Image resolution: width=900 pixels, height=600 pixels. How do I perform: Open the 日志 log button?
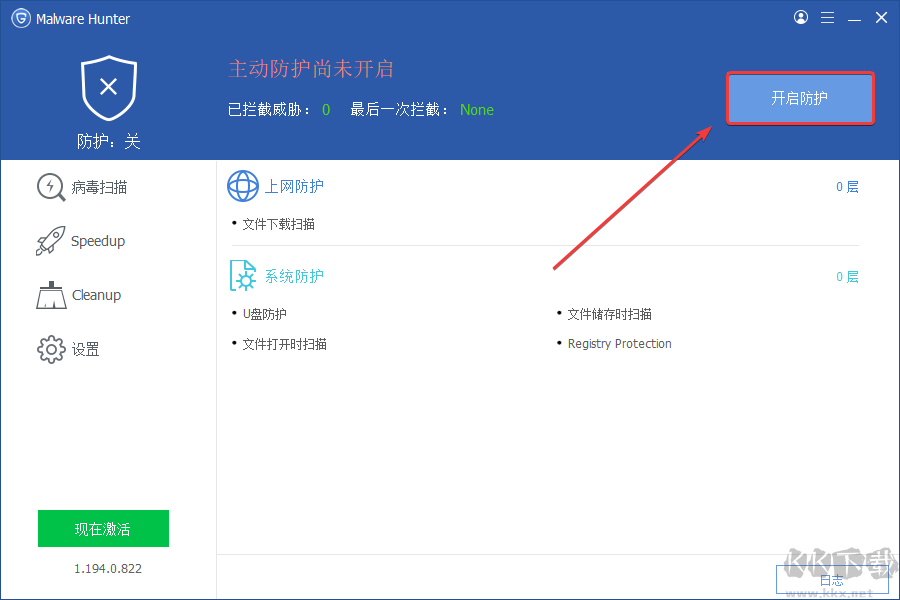click(832, 579)
